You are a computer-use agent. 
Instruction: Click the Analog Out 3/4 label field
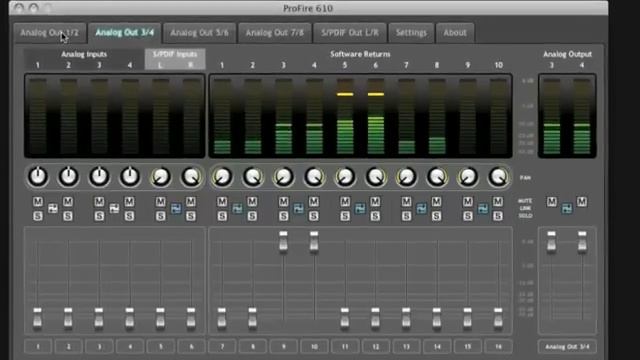point(567,347)
